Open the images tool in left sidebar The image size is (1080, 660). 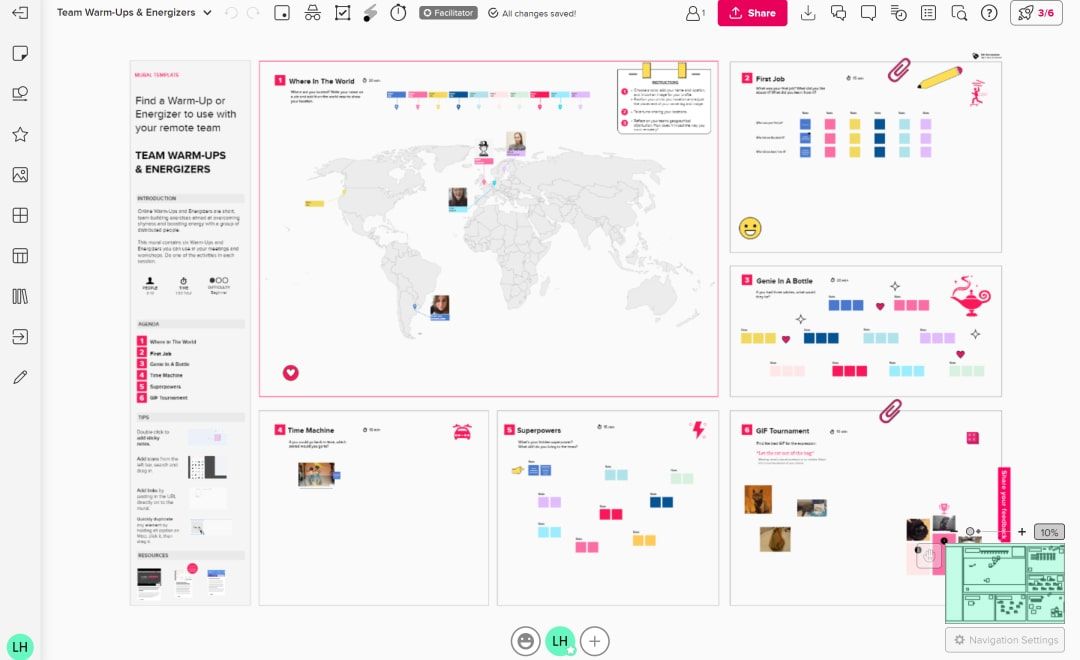coord(20,175)
